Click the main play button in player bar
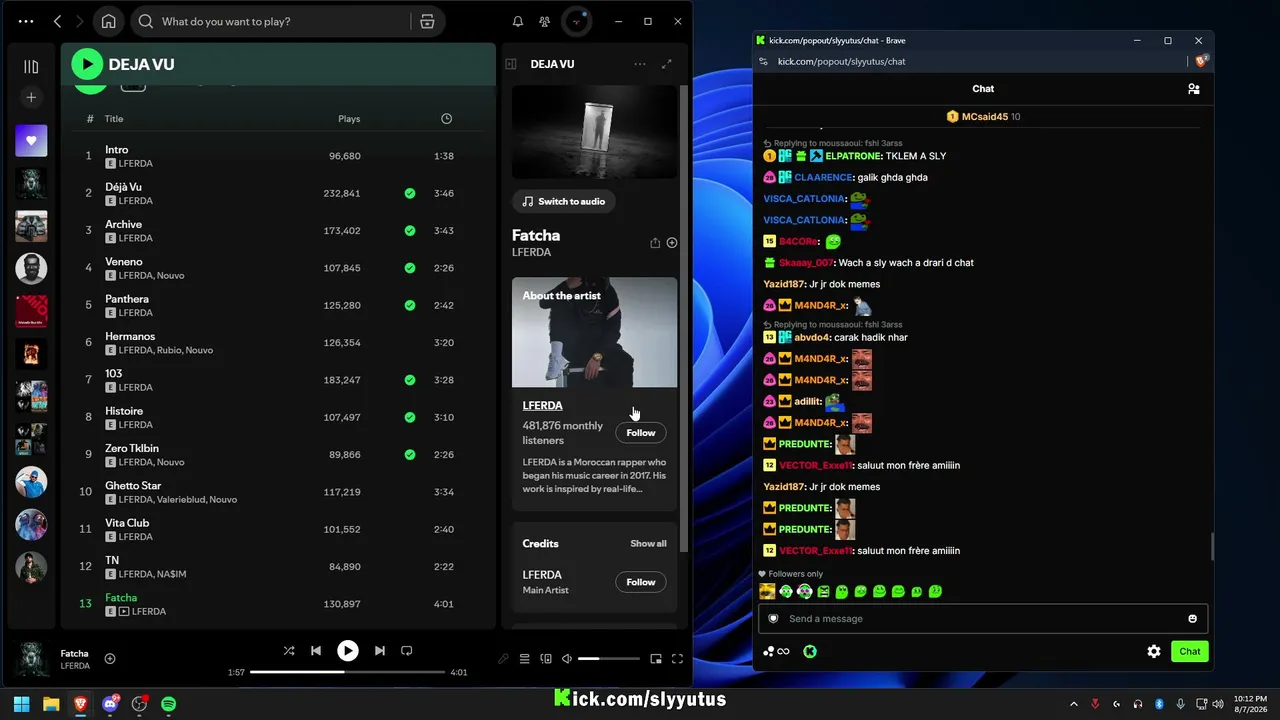This screenshot has height=720, width=1280. tap(347, 651)
